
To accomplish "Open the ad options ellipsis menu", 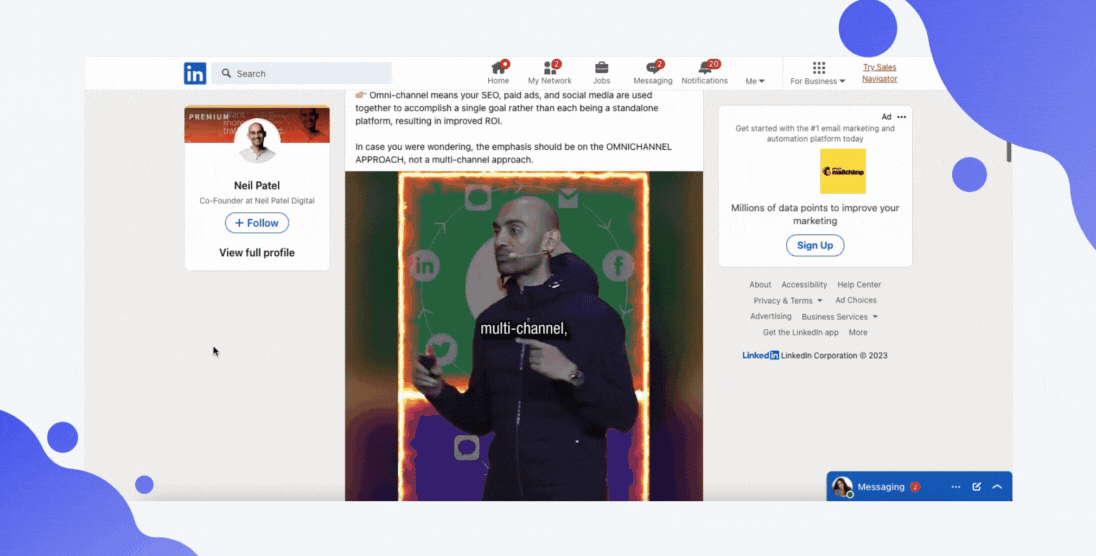I will point(902,117).
